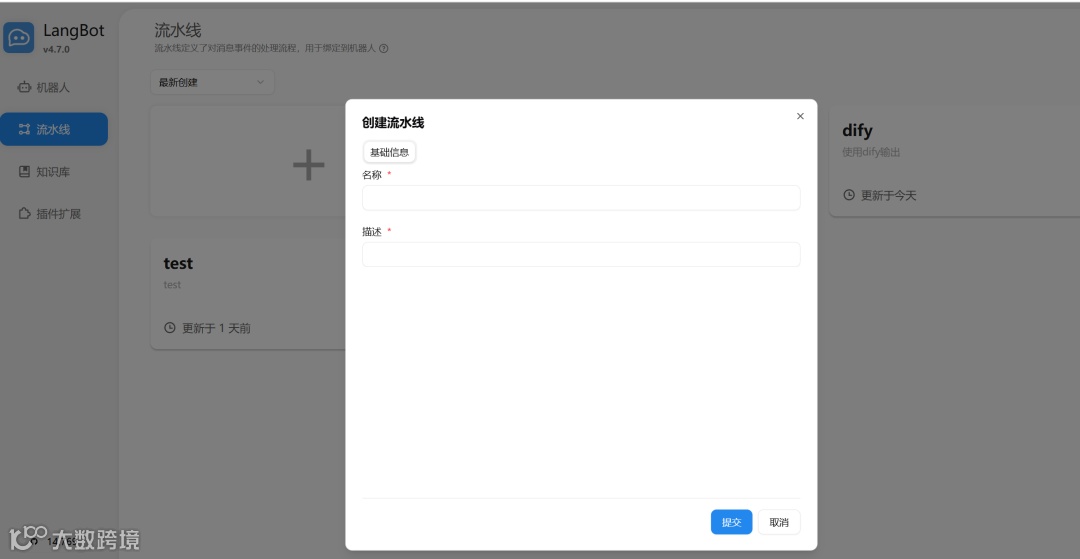
Task: Click the 创建流水线 dialog title
Action: [x=393, y=123]
